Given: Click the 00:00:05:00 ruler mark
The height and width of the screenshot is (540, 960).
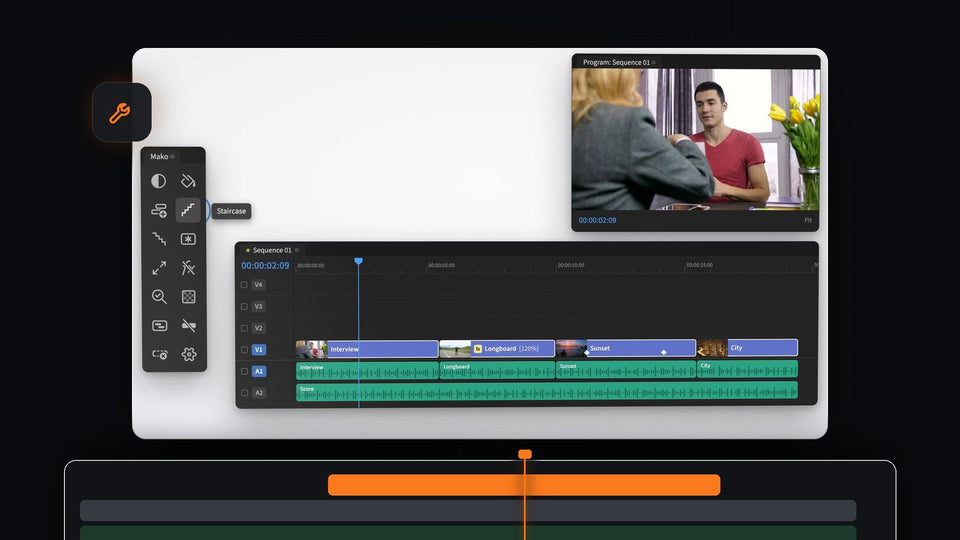Looking at the screenshot, I should 441,265.
